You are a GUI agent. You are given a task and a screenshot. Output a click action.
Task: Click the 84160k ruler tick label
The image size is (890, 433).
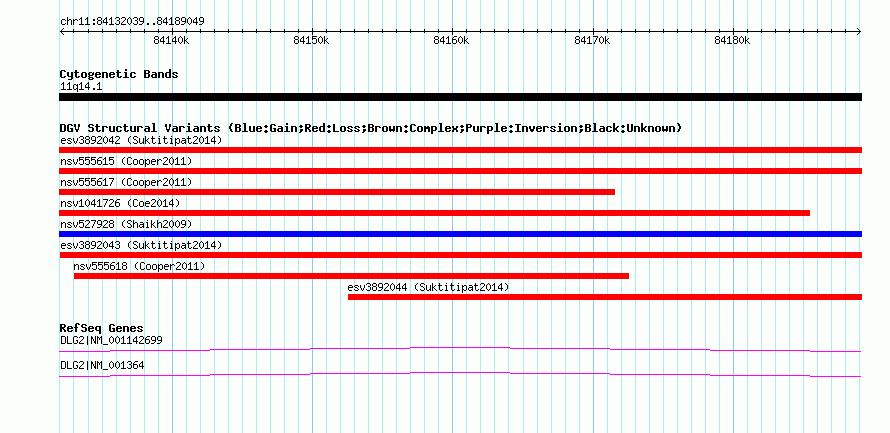[452, 40]
